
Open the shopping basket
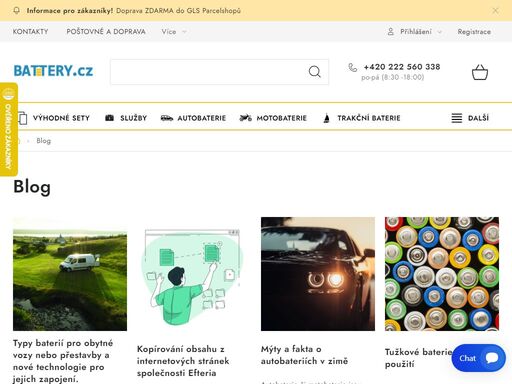click(x=480, y=72)
